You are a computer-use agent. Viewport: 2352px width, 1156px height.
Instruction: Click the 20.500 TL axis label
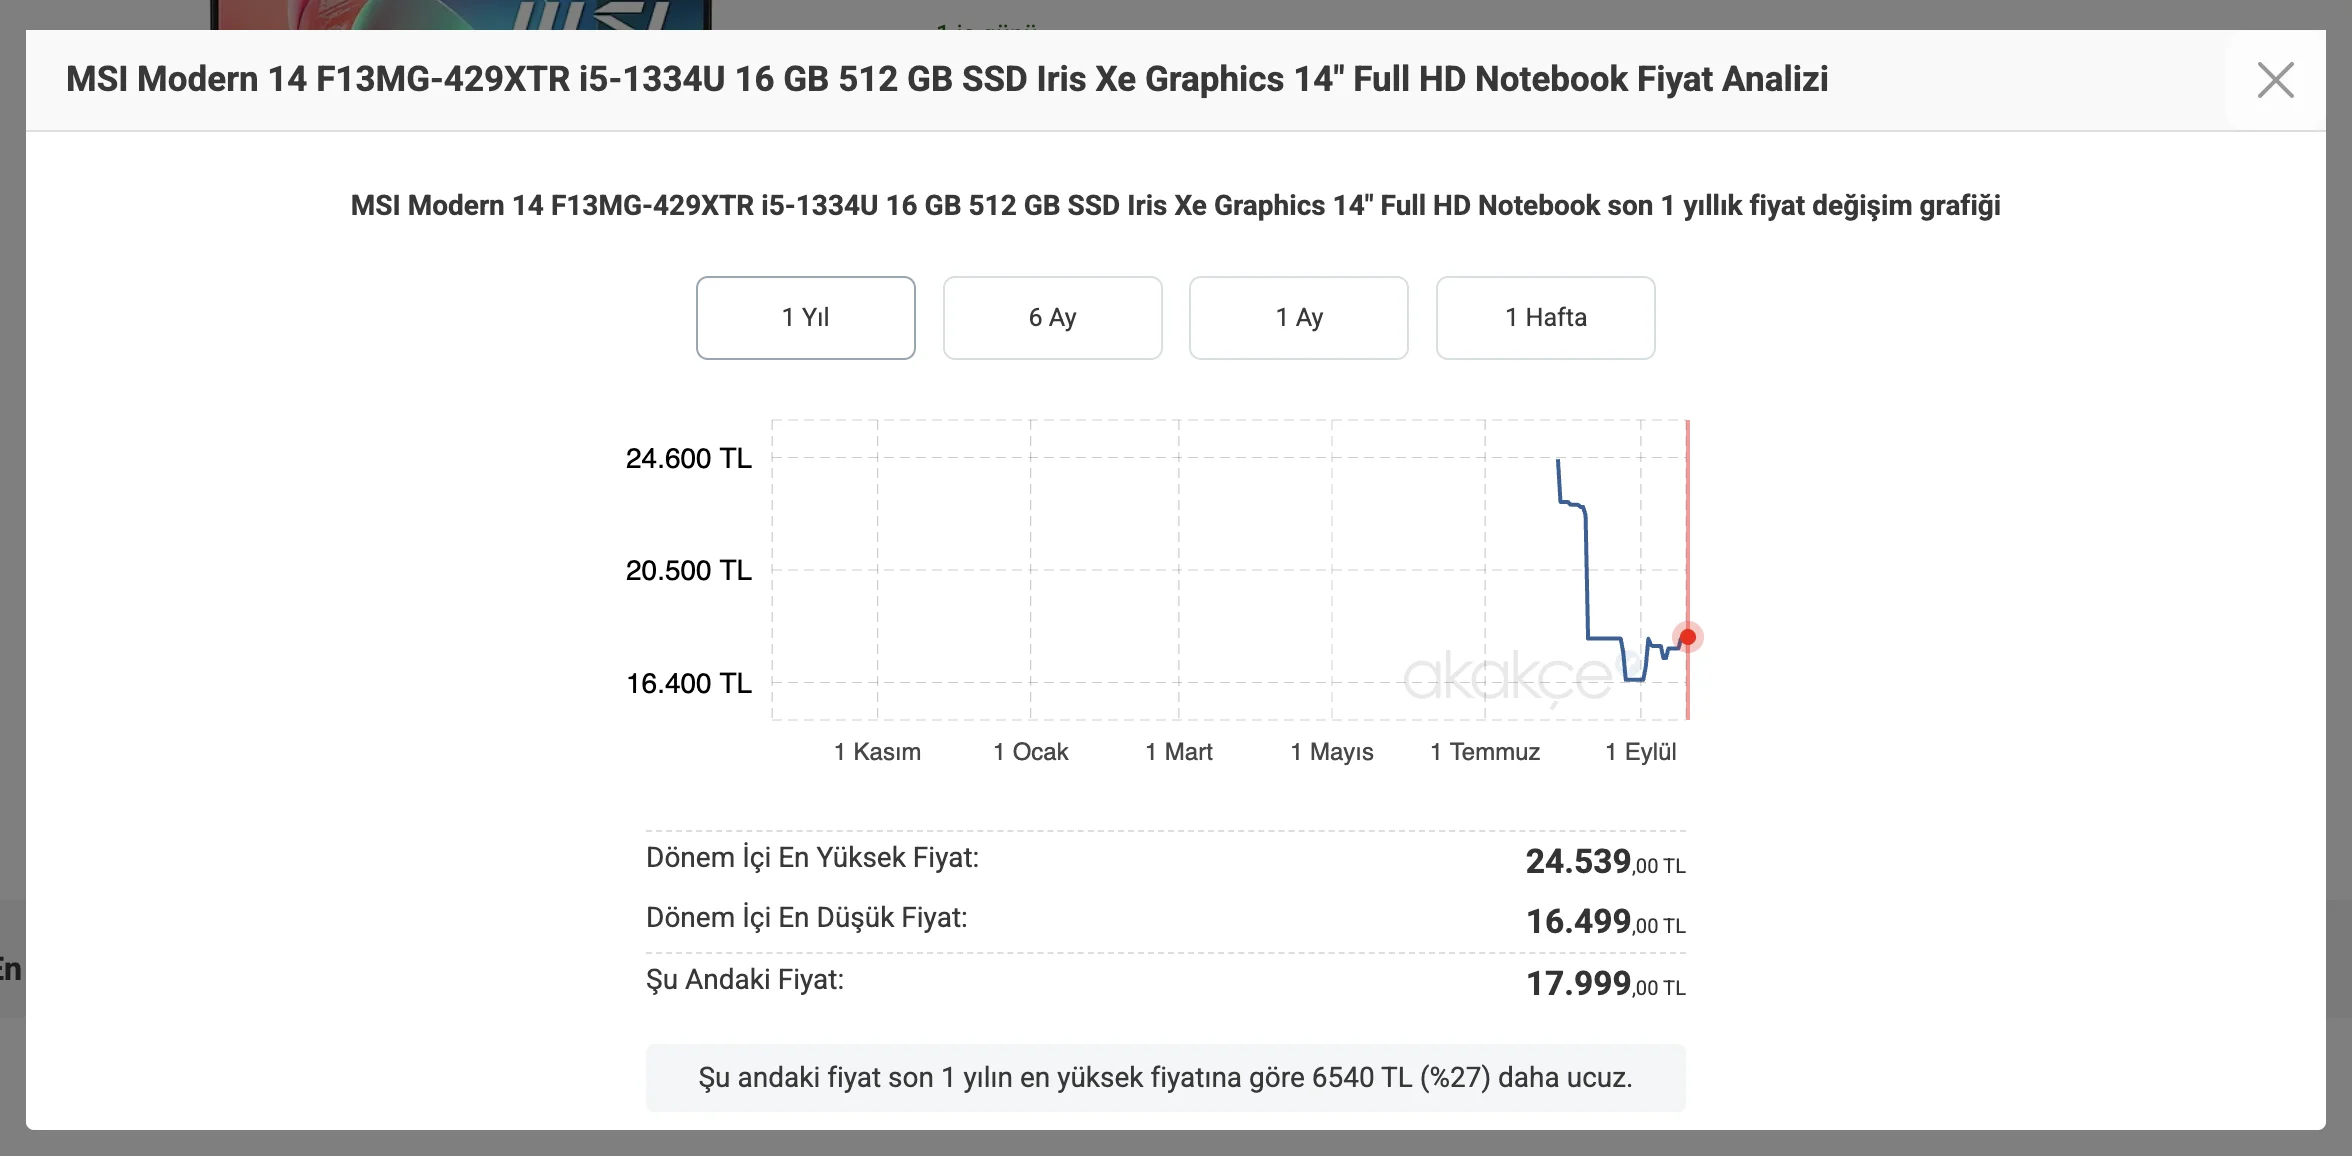coord(688,571)
